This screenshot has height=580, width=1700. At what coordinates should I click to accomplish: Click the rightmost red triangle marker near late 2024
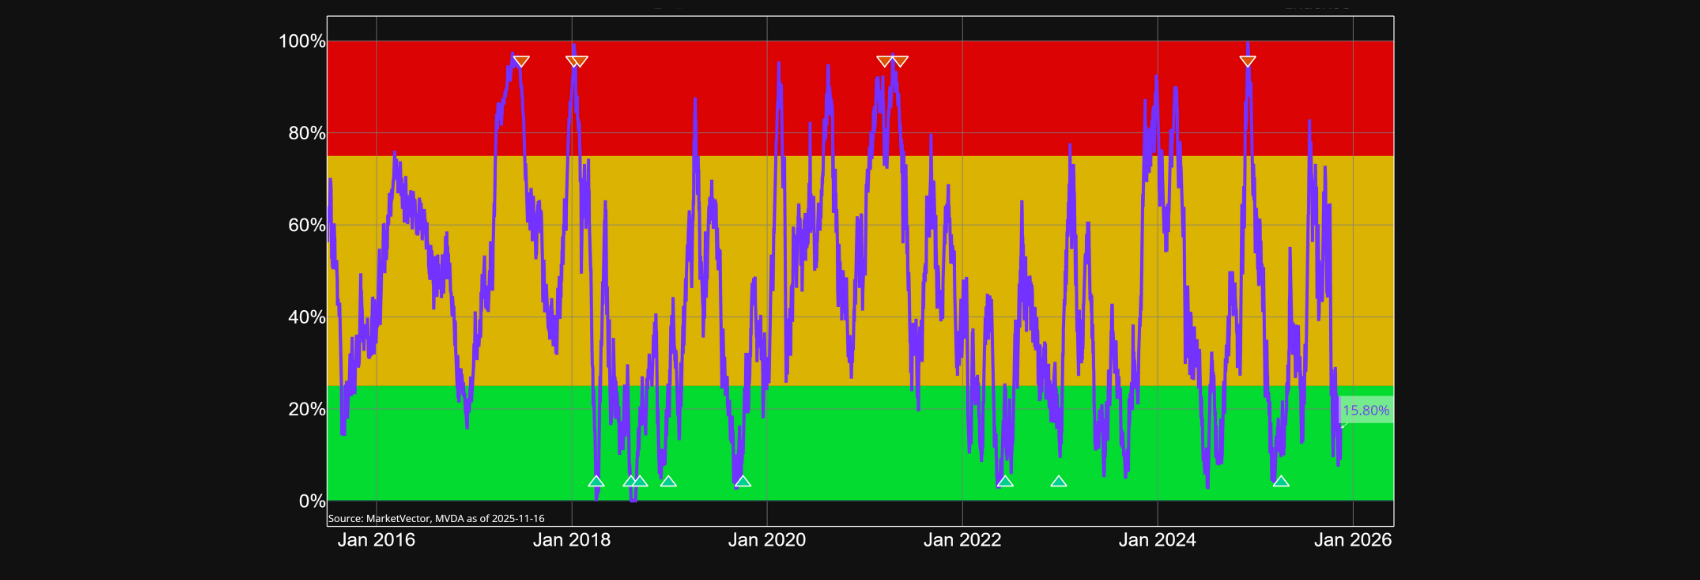(1247, 62)
